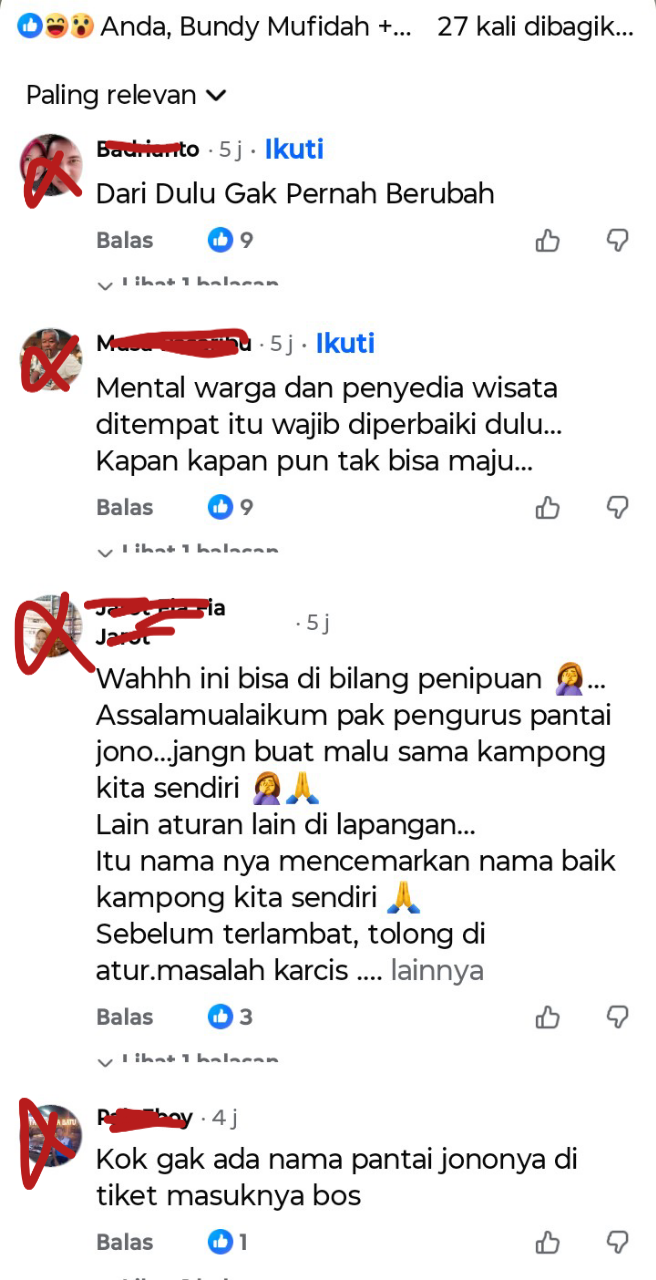Screen dimensions: 656x1280
Task: Reply to the first comment with Balas
Action: click(125, 240)
